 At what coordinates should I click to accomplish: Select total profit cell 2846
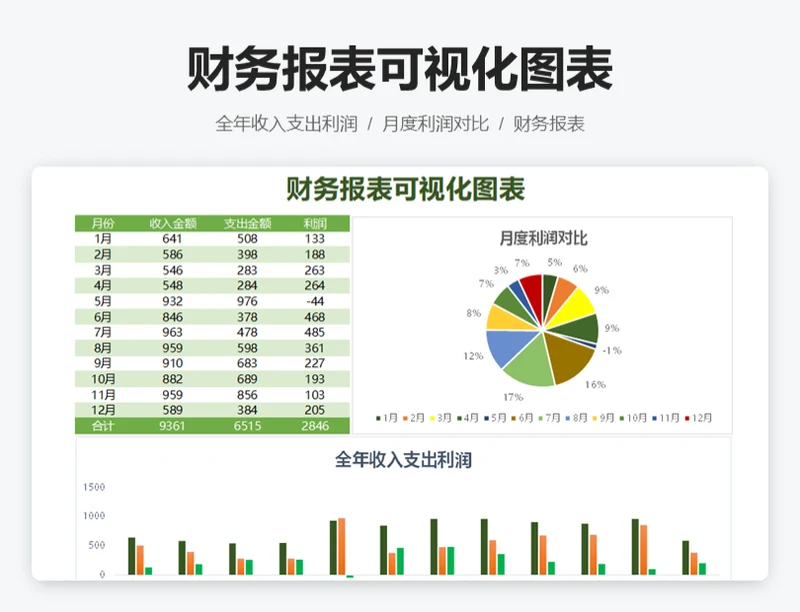point(315,426)
